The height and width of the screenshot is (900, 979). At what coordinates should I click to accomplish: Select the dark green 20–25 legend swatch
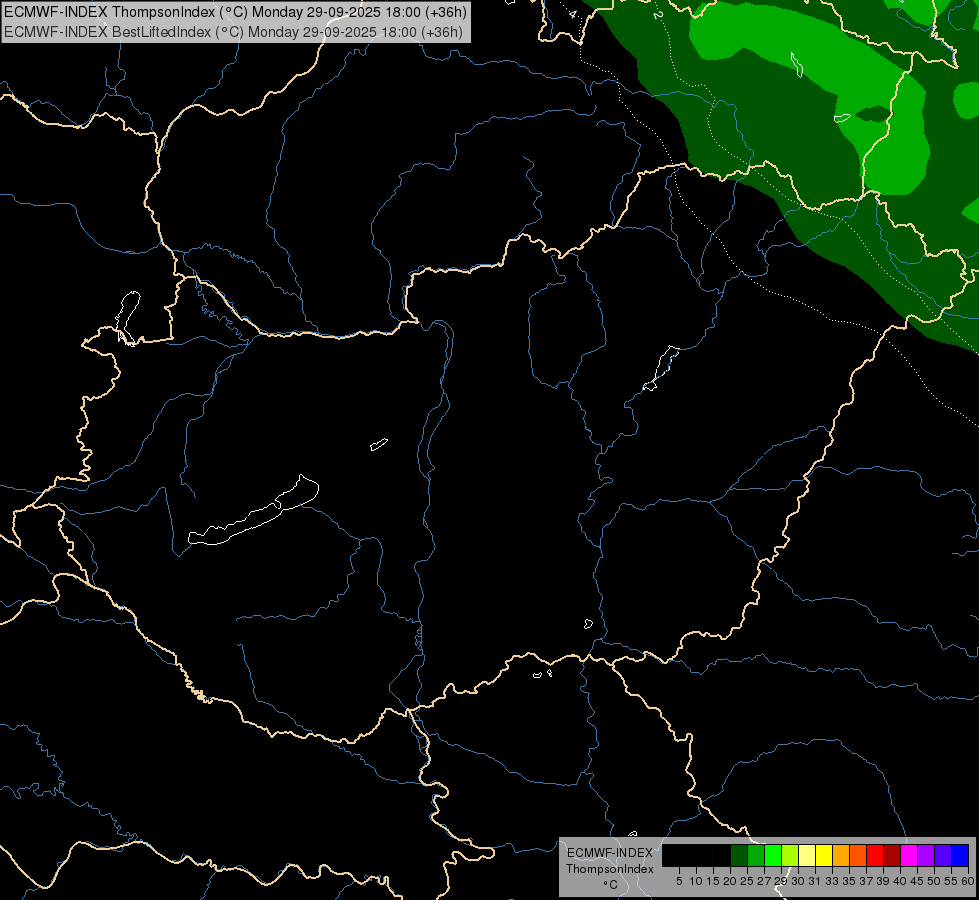[x=738, y=856]
